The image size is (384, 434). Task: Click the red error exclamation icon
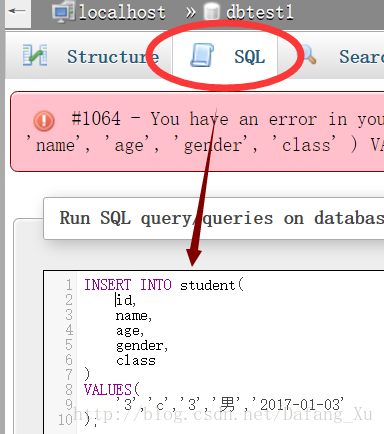click(44, 120)
